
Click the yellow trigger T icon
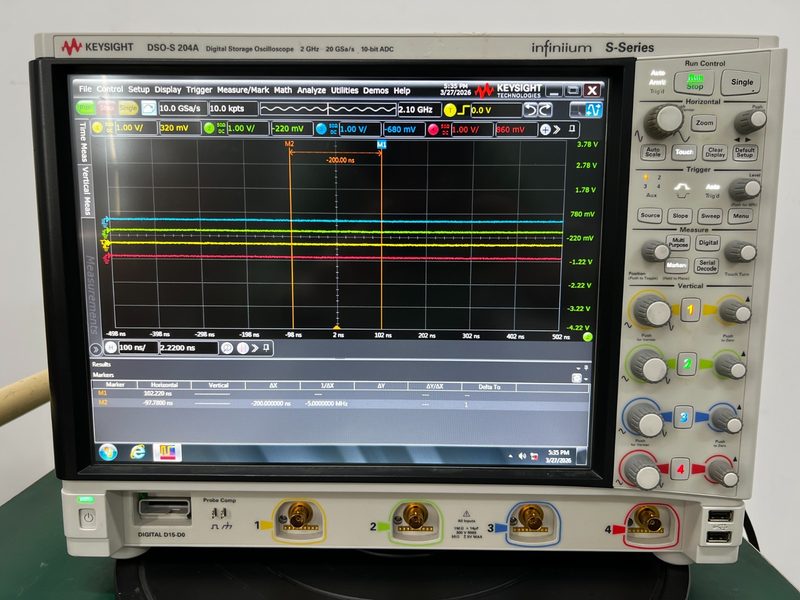449,110
